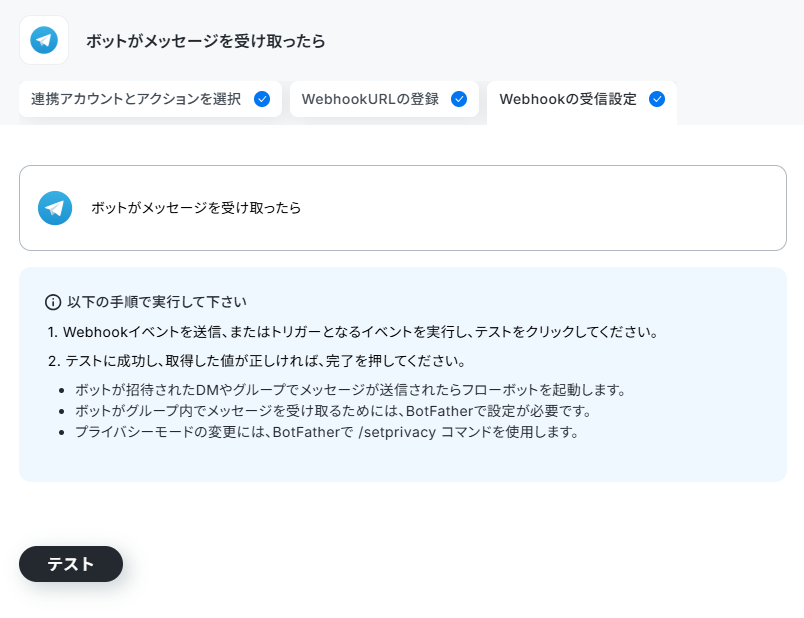Screen dimensions: 804x618
Task: Switch to the WebhookURLの登録 tab
Action: [384, 99]
